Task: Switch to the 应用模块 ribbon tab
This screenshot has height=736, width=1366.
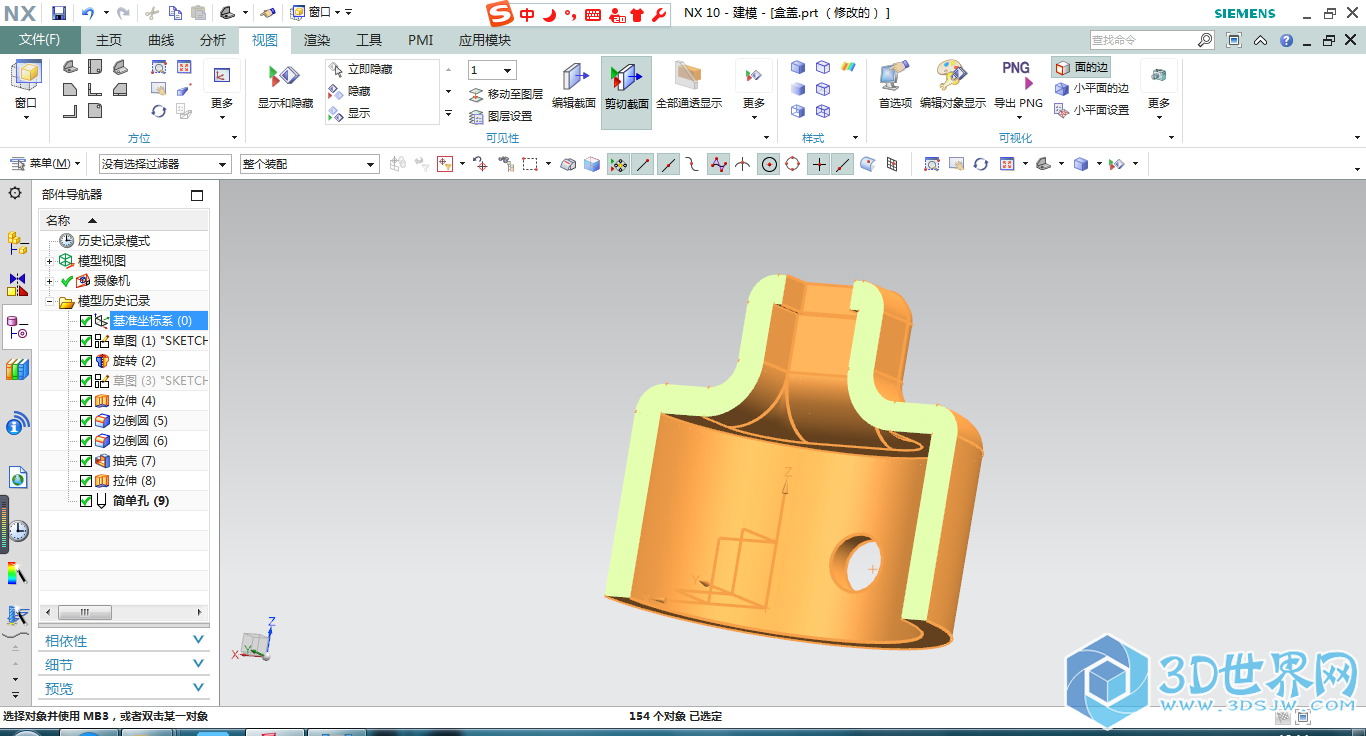Action: pyautogui.click(x=485, y=40)
